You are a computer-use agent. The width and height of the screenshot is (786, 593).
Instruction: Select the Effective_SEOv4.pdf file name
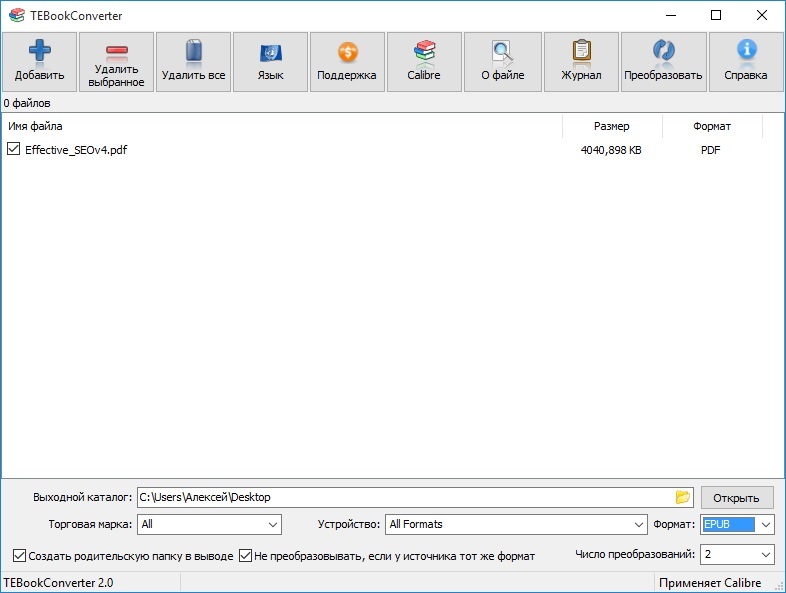76,150
